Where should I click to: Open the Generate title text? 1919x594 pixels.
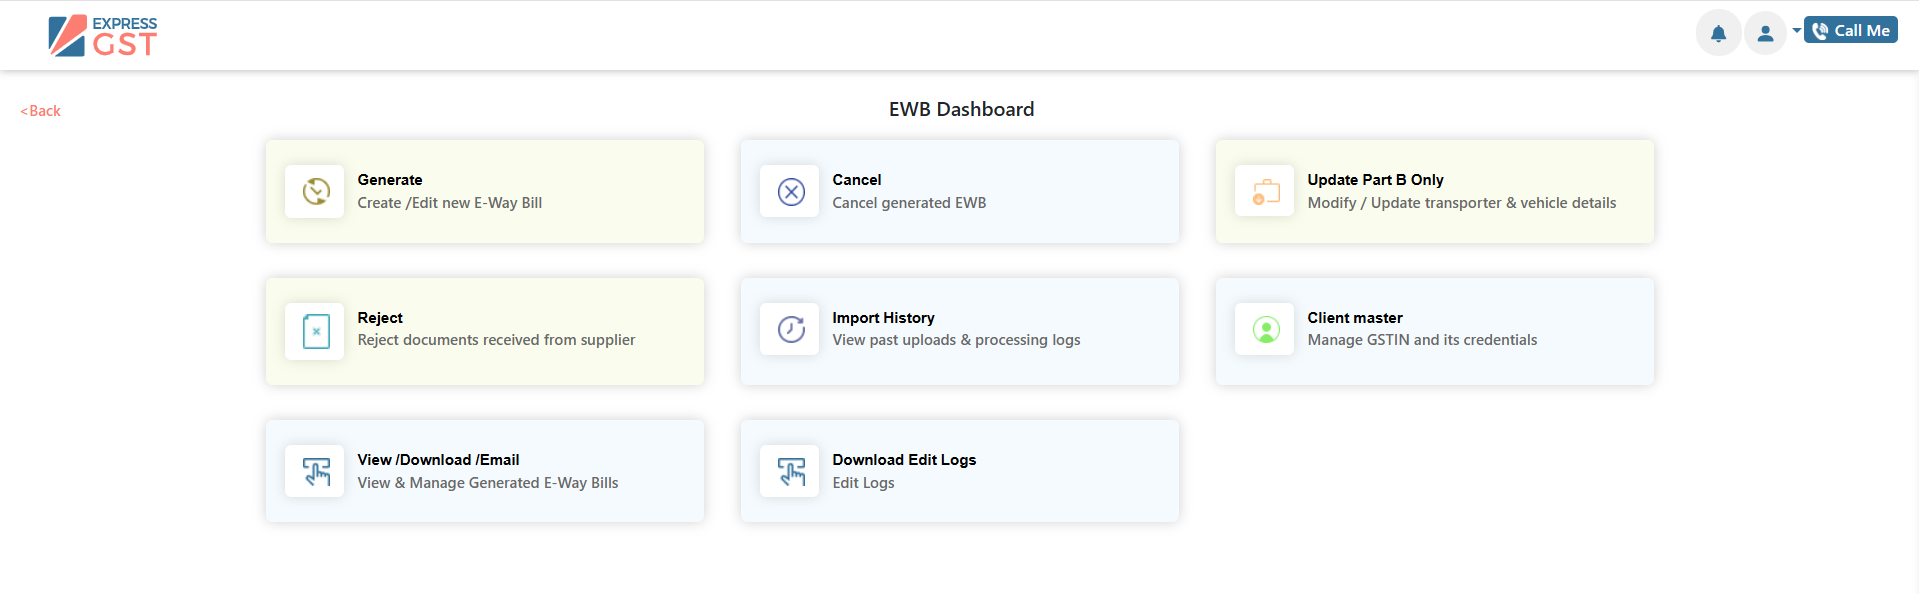pyautogui.click(x=389, y=180)
